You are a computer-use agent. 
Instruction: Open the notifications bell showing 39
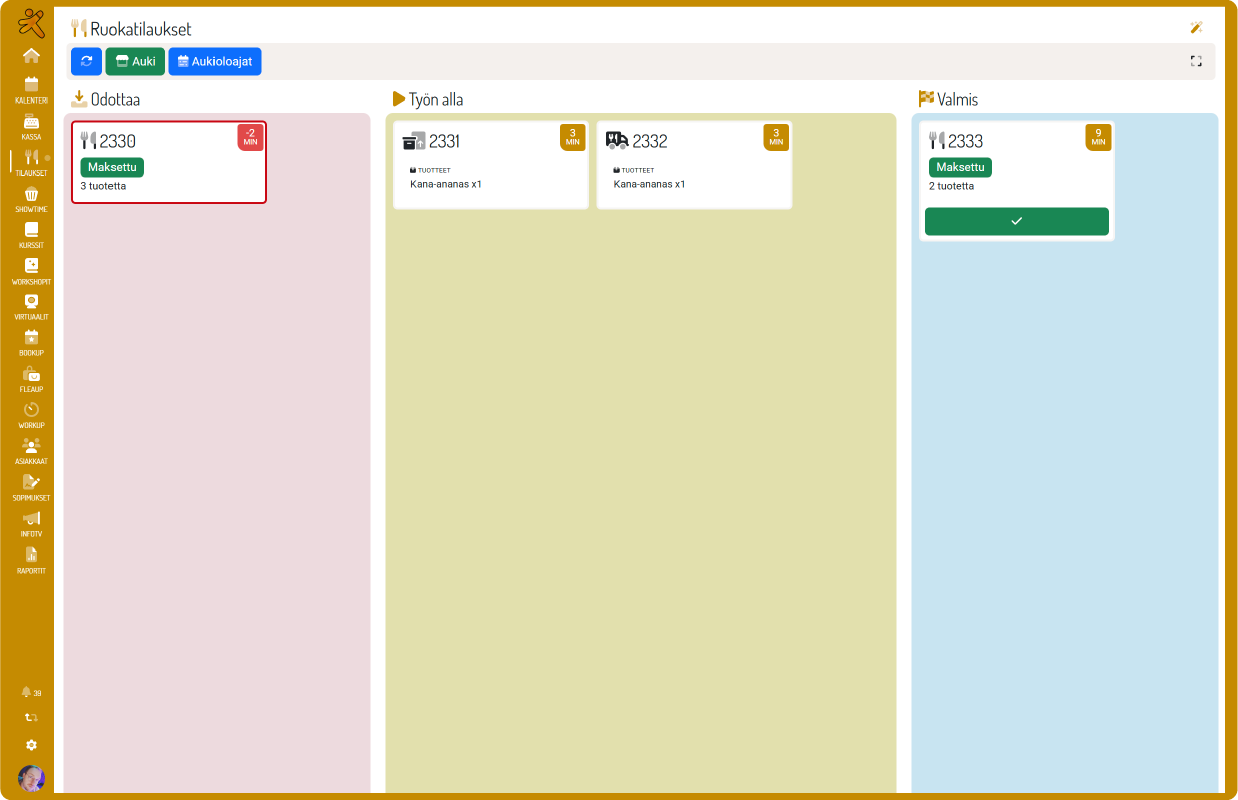click(31, 692)
